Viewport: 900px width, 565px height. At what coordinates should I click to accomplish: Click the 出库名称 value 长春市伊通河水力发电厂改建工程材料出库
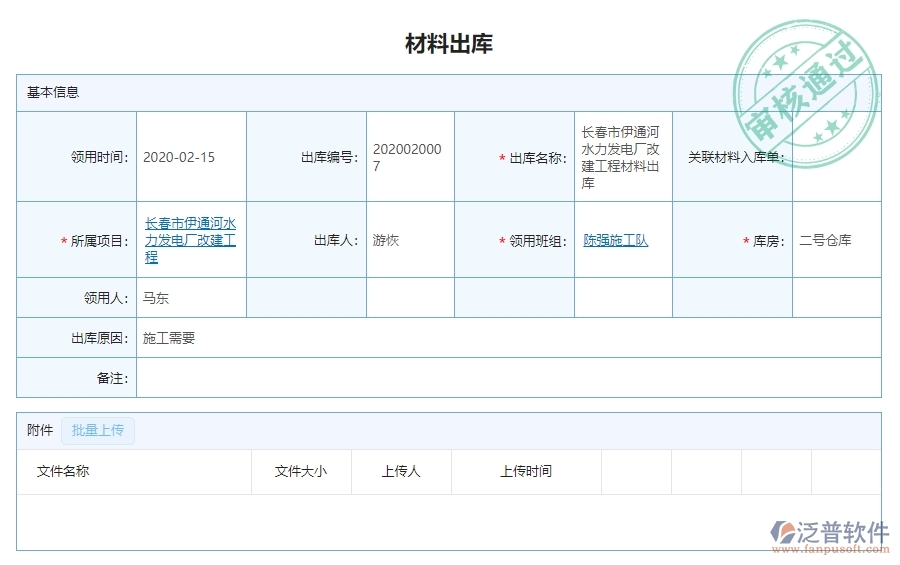coord(620,157)
